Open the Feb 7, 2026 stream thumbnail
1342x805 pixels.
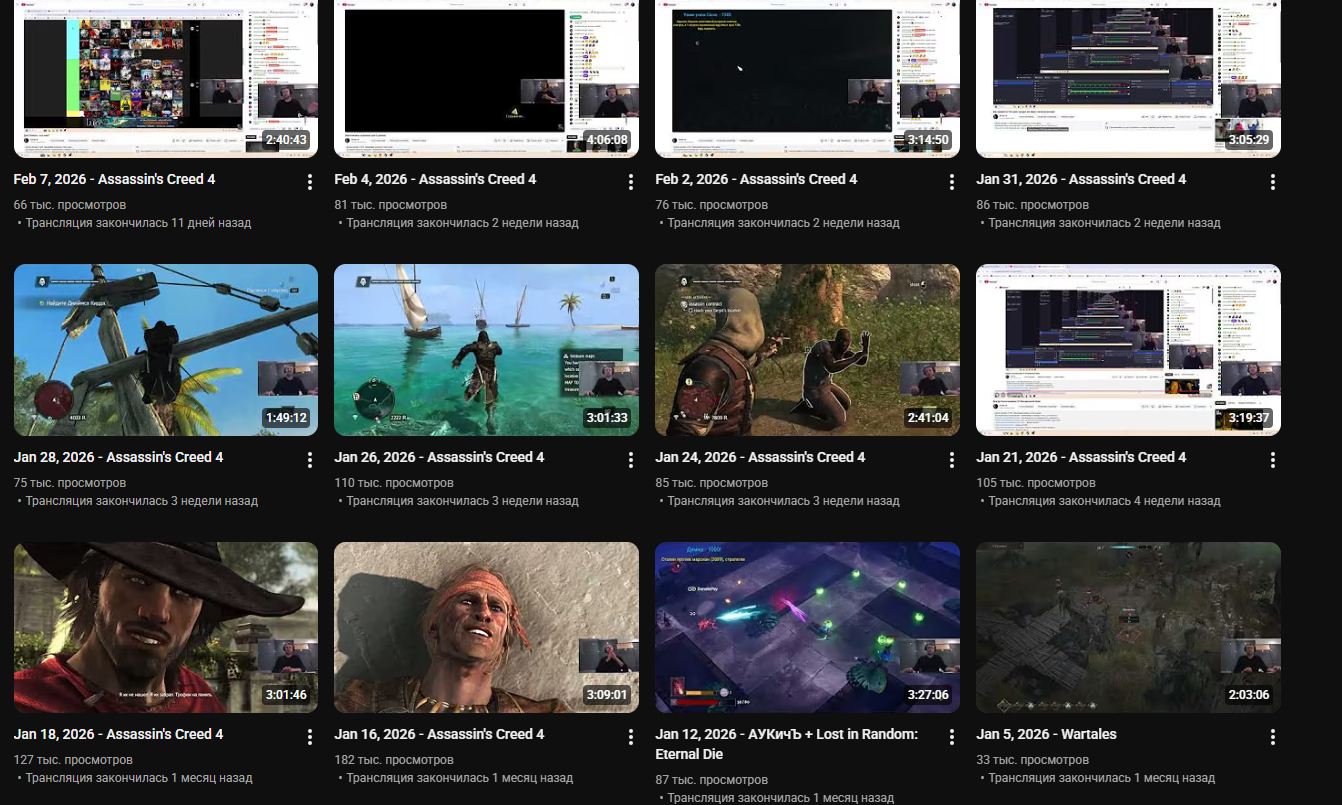point(166,78)
